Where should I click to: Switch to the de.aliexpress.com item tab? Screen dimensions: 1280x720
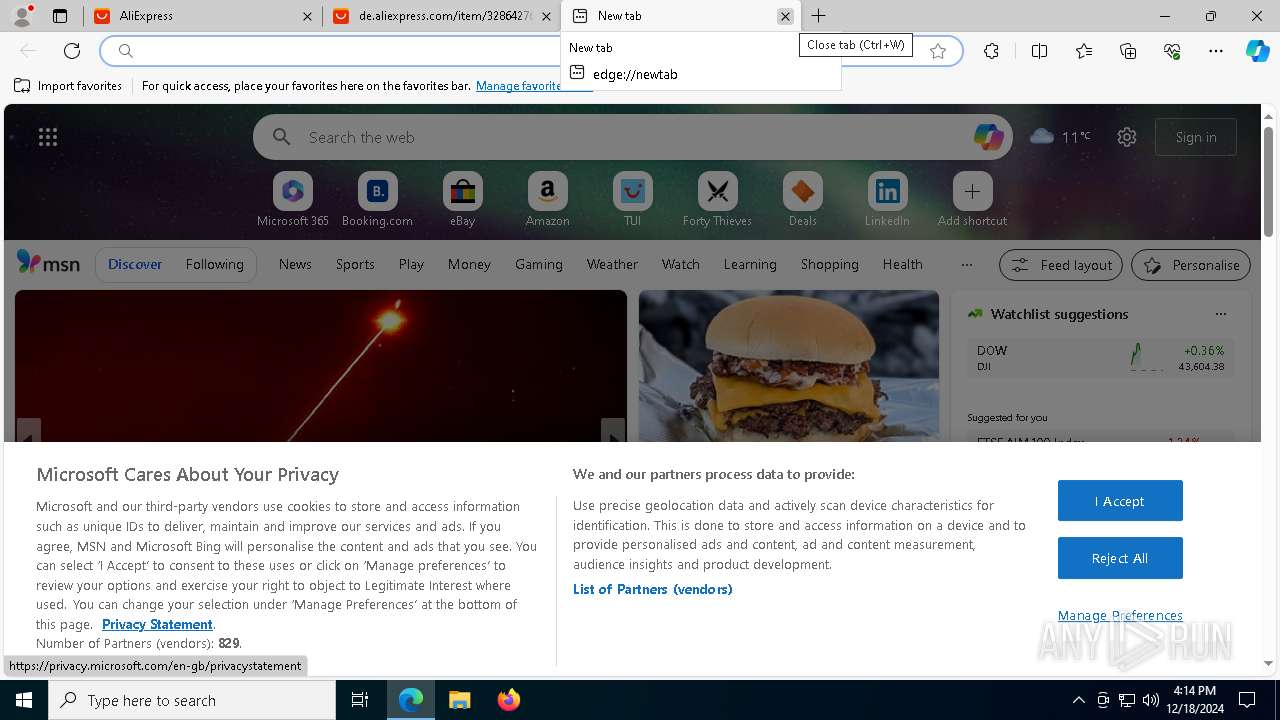[x=442, y=16]
